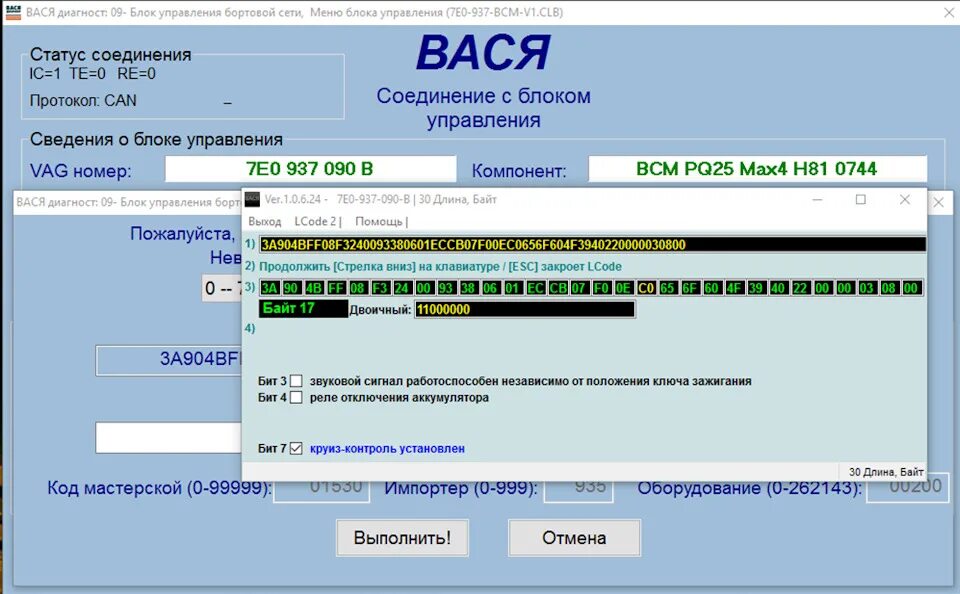Select byte cell 39
The height and width of the screenshot is (594, 960).
pyautogui.click(x=756, y=288)
